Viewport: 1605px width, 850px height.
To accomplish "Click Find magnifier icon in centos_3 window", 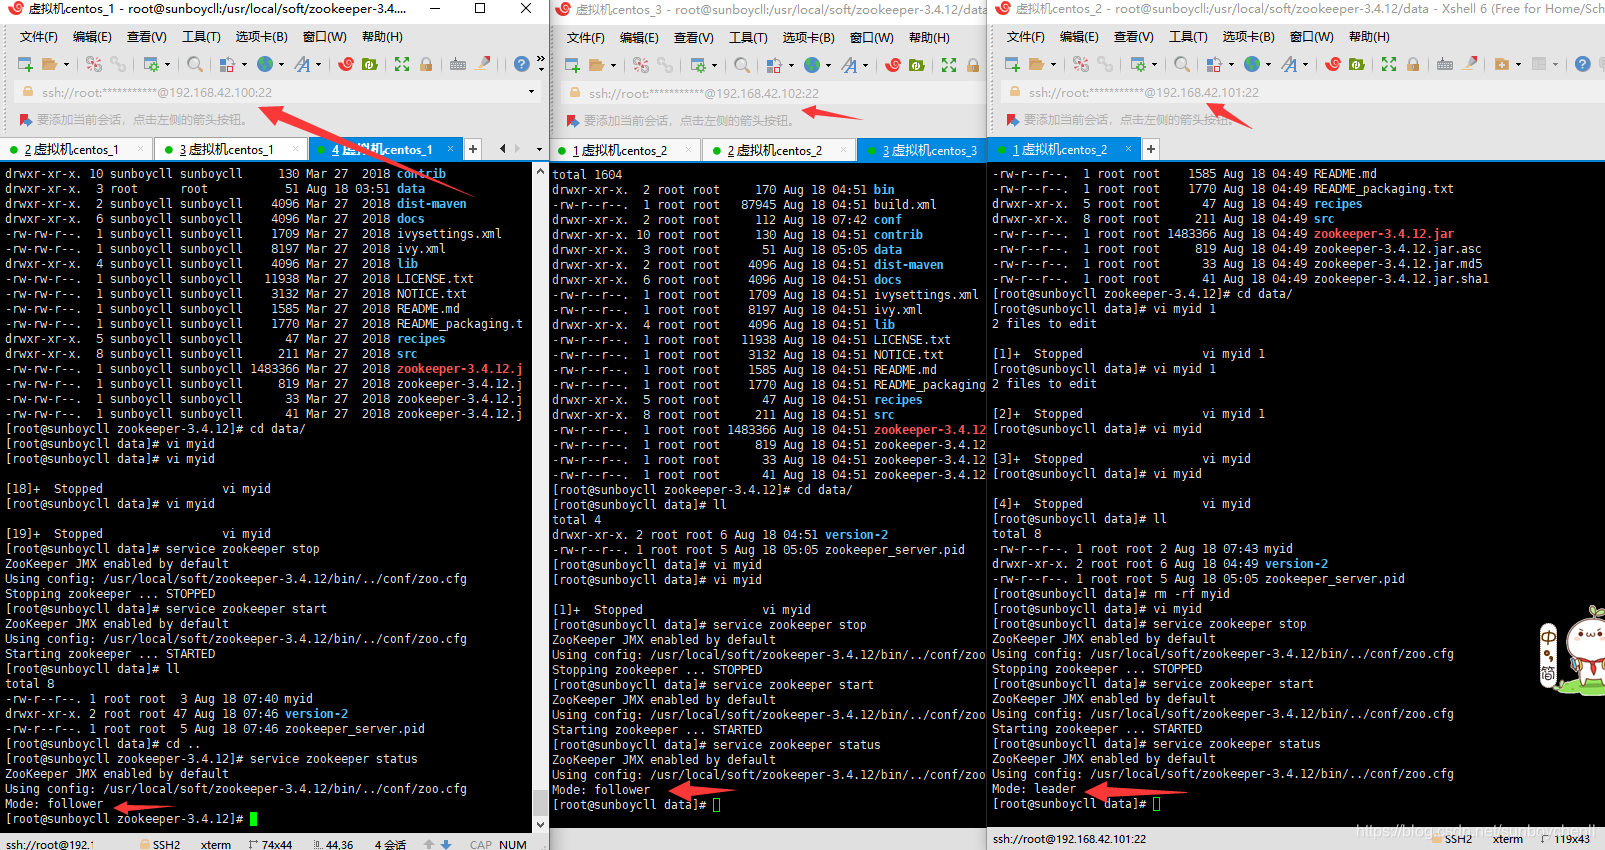I will [x=742, y=65].
